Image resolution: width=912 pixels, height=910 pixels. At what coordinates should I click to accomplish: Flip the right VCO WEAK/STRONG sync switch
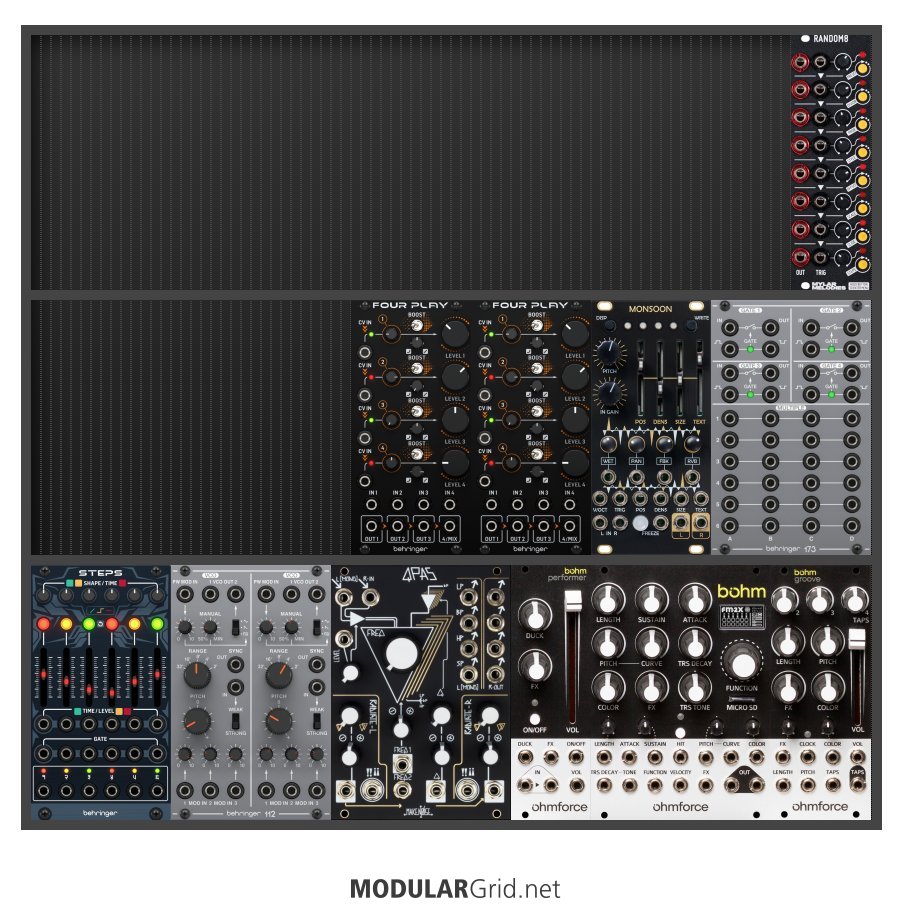316,721
